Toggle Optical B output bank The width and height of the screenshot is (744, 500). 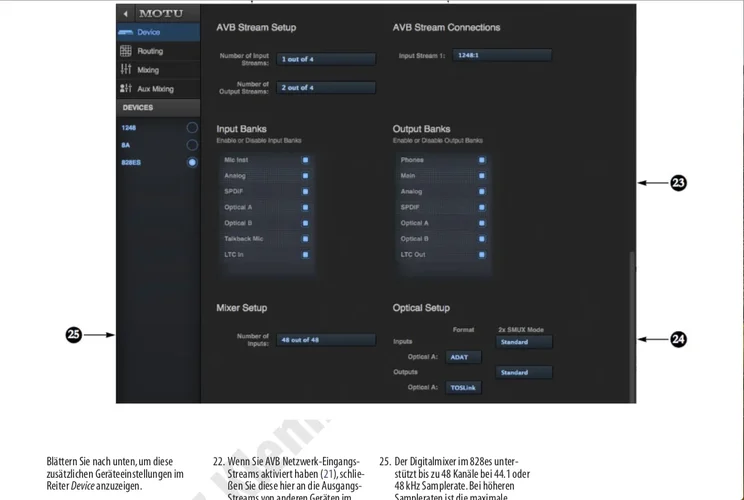(482, 239)
